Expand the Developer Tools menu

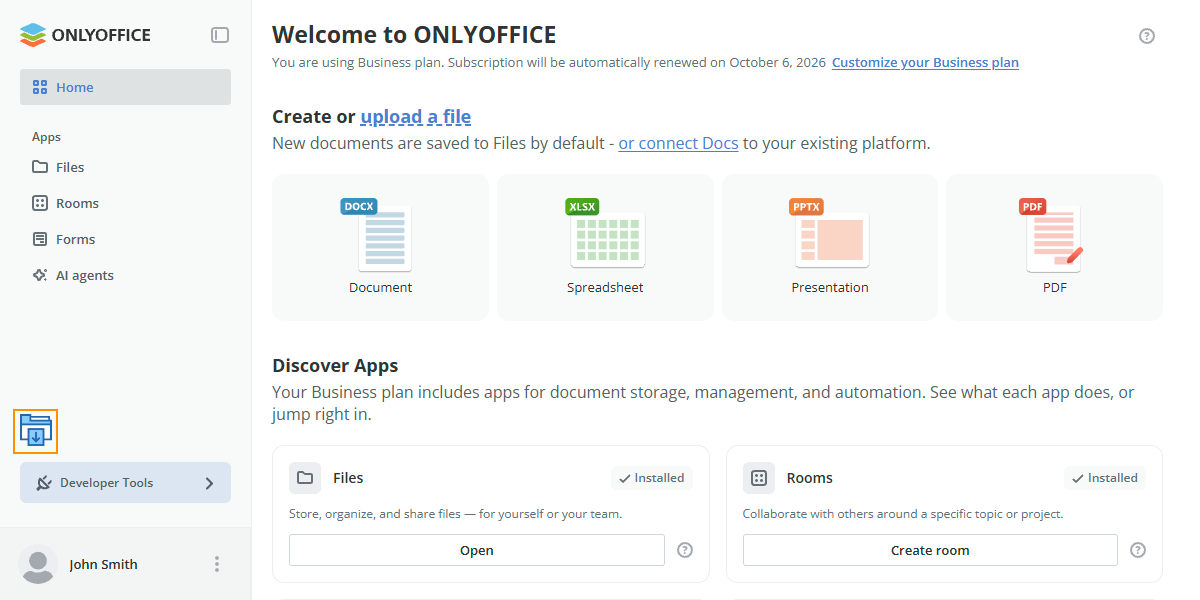click(x=125, y=483)
